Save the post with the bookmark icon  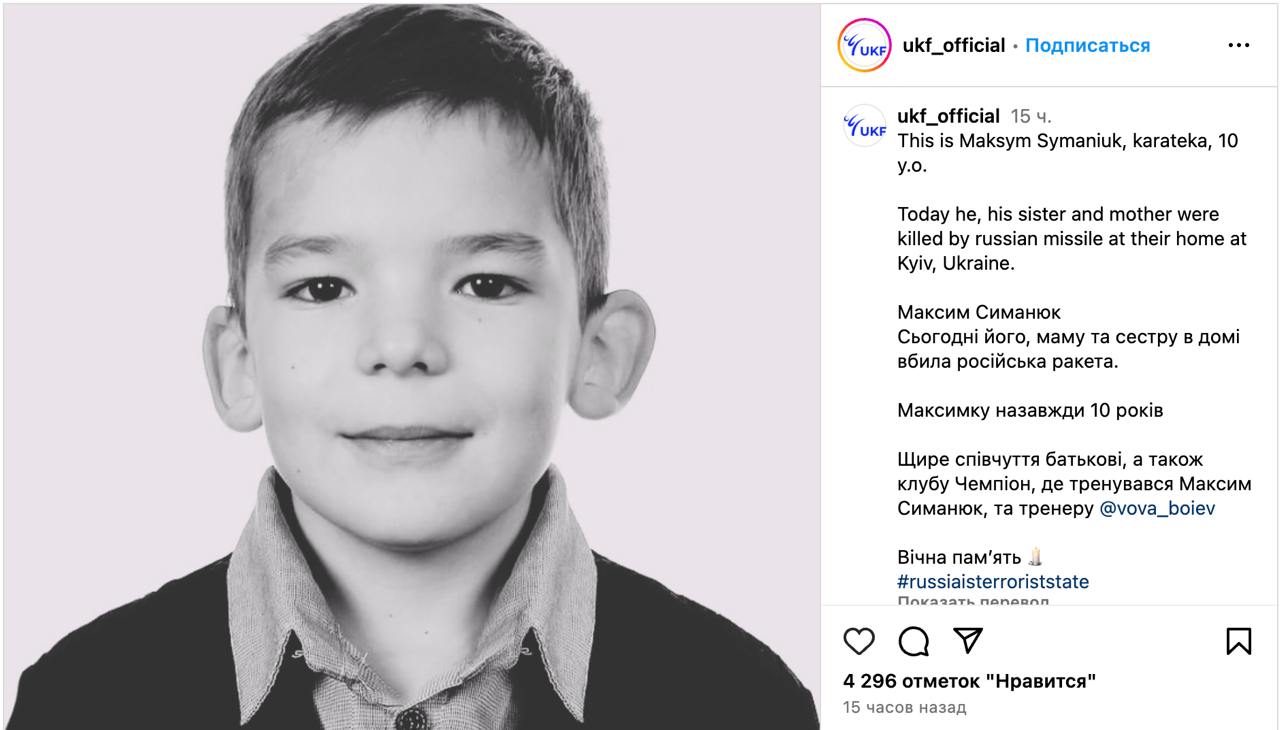(x=1238, y=641)
